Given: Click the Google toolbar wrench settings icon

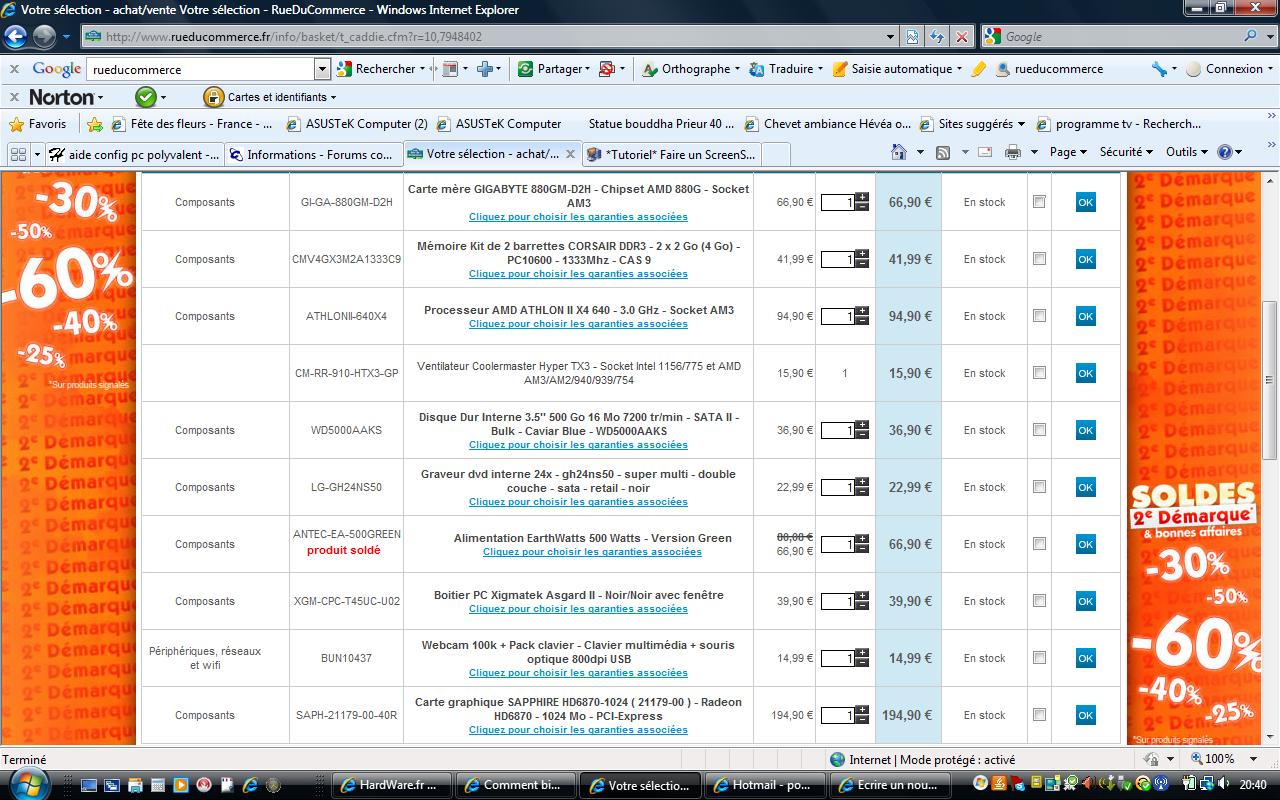Looking at the screenshot, I should [1159, 69].
